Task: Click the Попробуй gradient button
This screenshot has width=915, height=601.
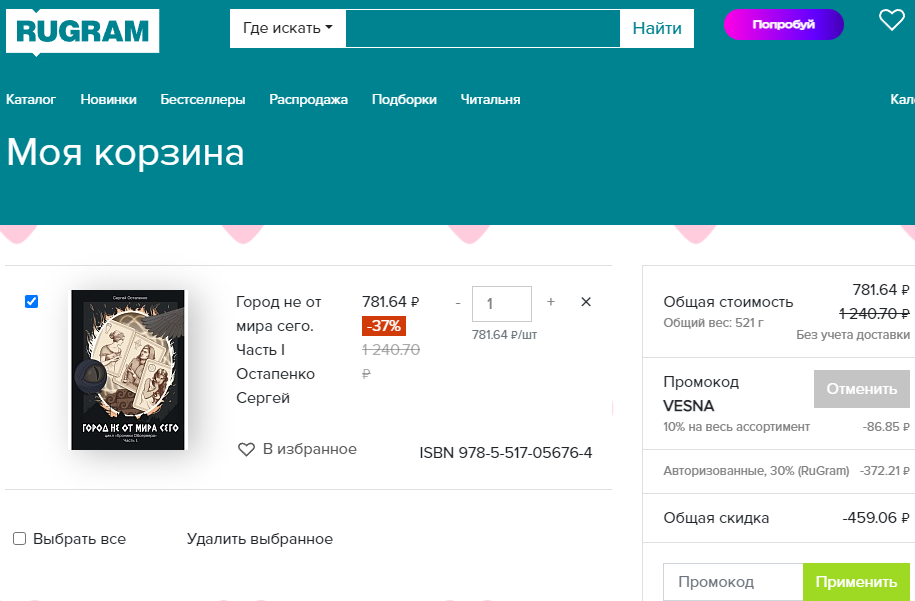Action: click(784, 25)
